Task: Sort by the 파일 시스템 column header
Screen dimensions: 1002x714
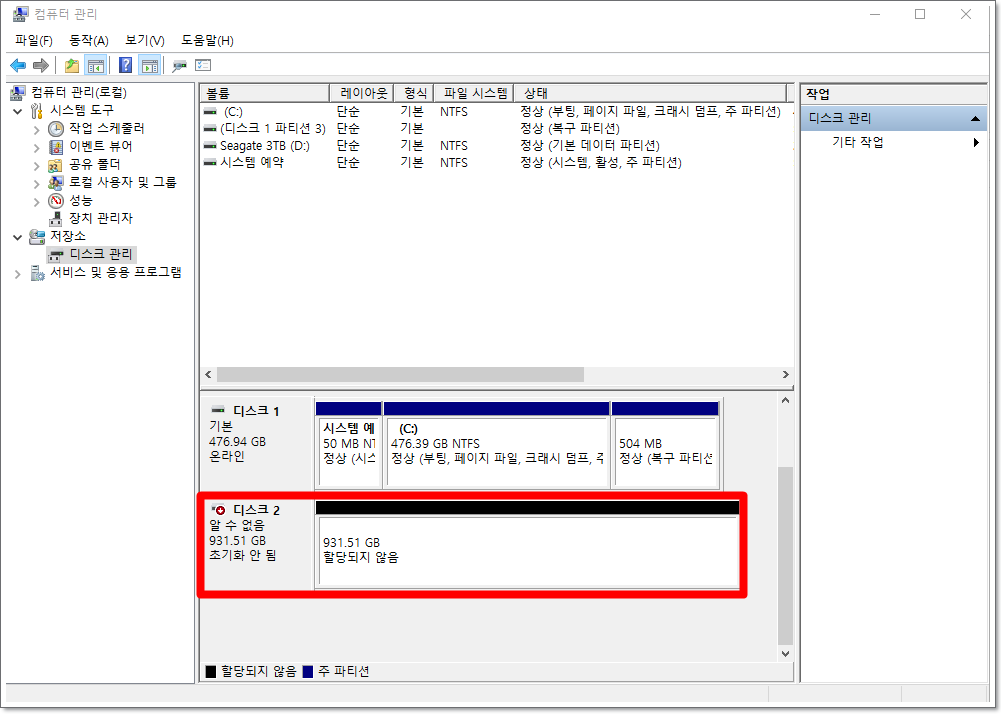Action: 474,93
